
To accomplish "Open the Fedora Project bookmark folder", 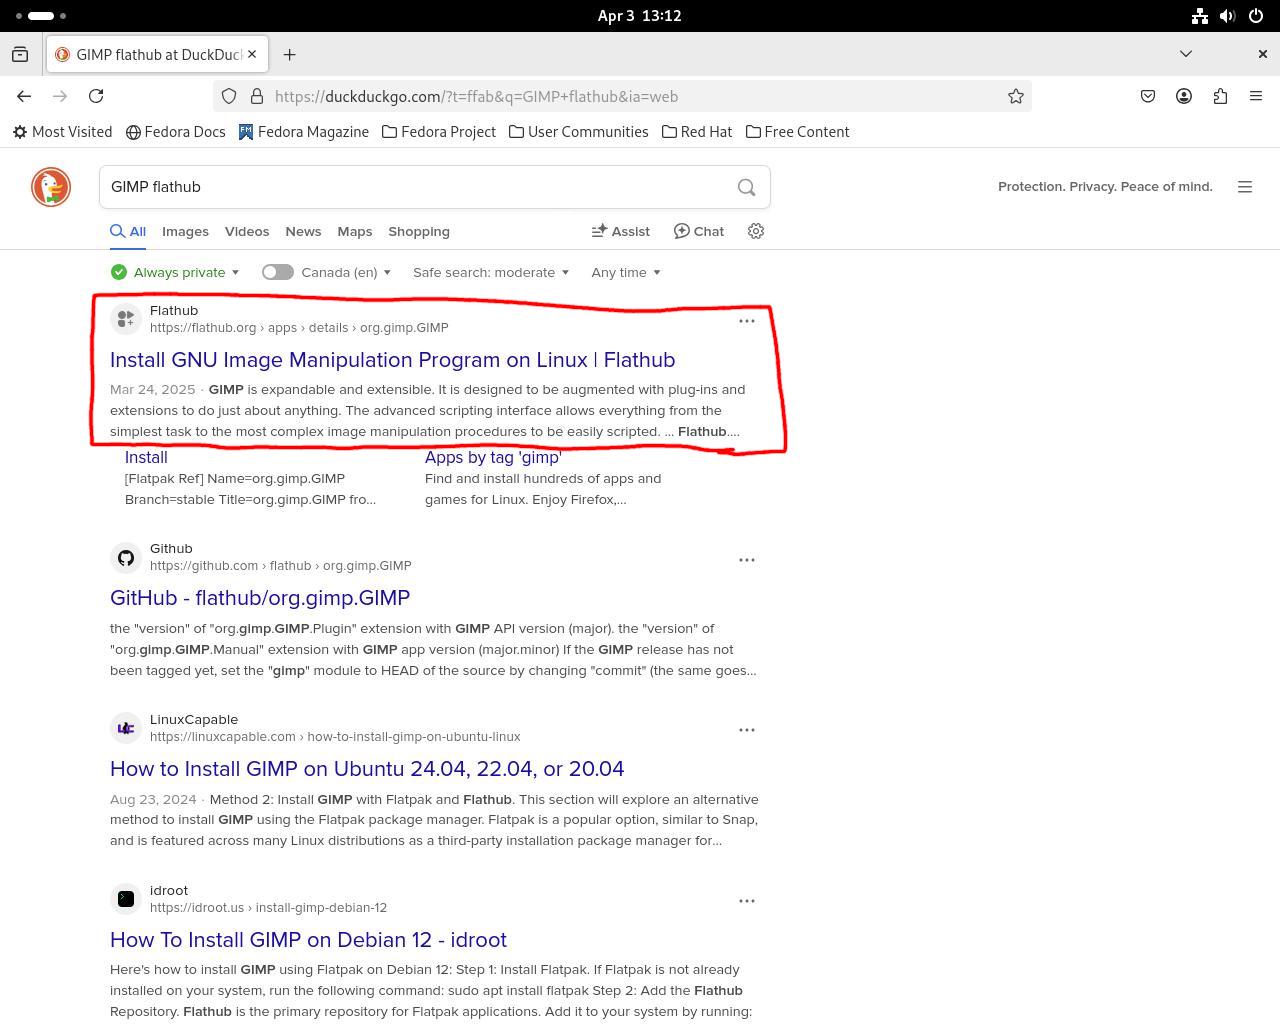I will pos(439,132).
